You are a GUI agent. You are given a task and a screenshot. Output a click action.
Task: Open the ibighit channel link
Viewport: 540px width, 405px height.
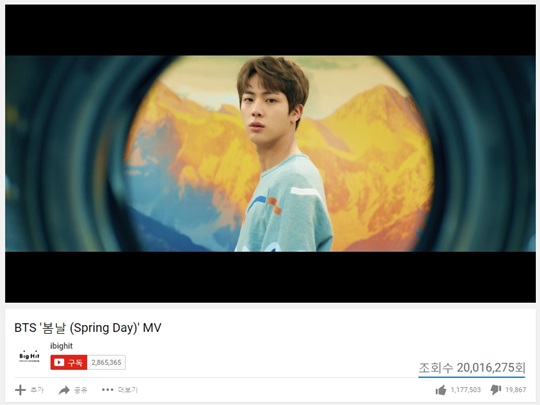pyautogui.click(x=61, y=346)
